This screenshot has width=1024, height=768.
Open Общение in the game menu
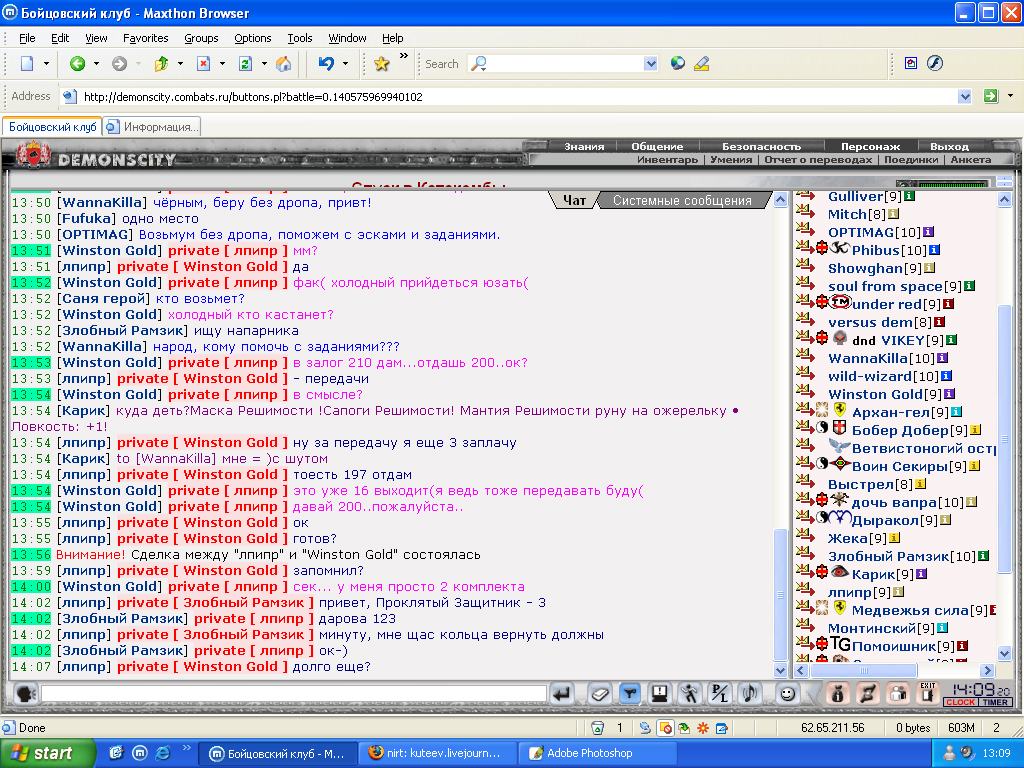point(657,146)
